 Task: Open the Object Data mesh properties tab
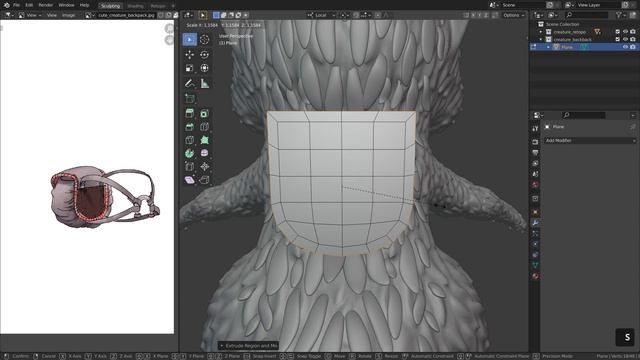click(535, 265)
